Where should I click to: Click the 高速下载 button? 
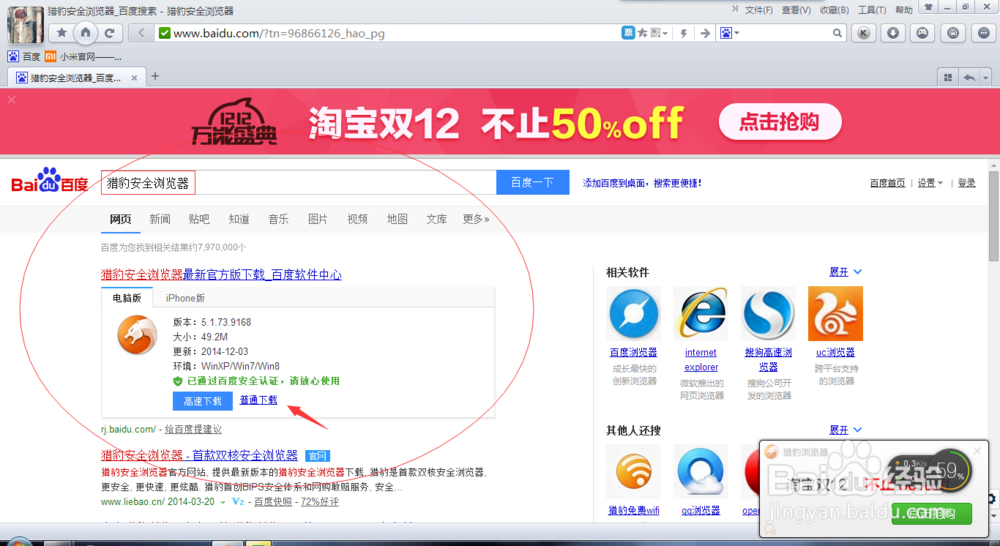202,401
